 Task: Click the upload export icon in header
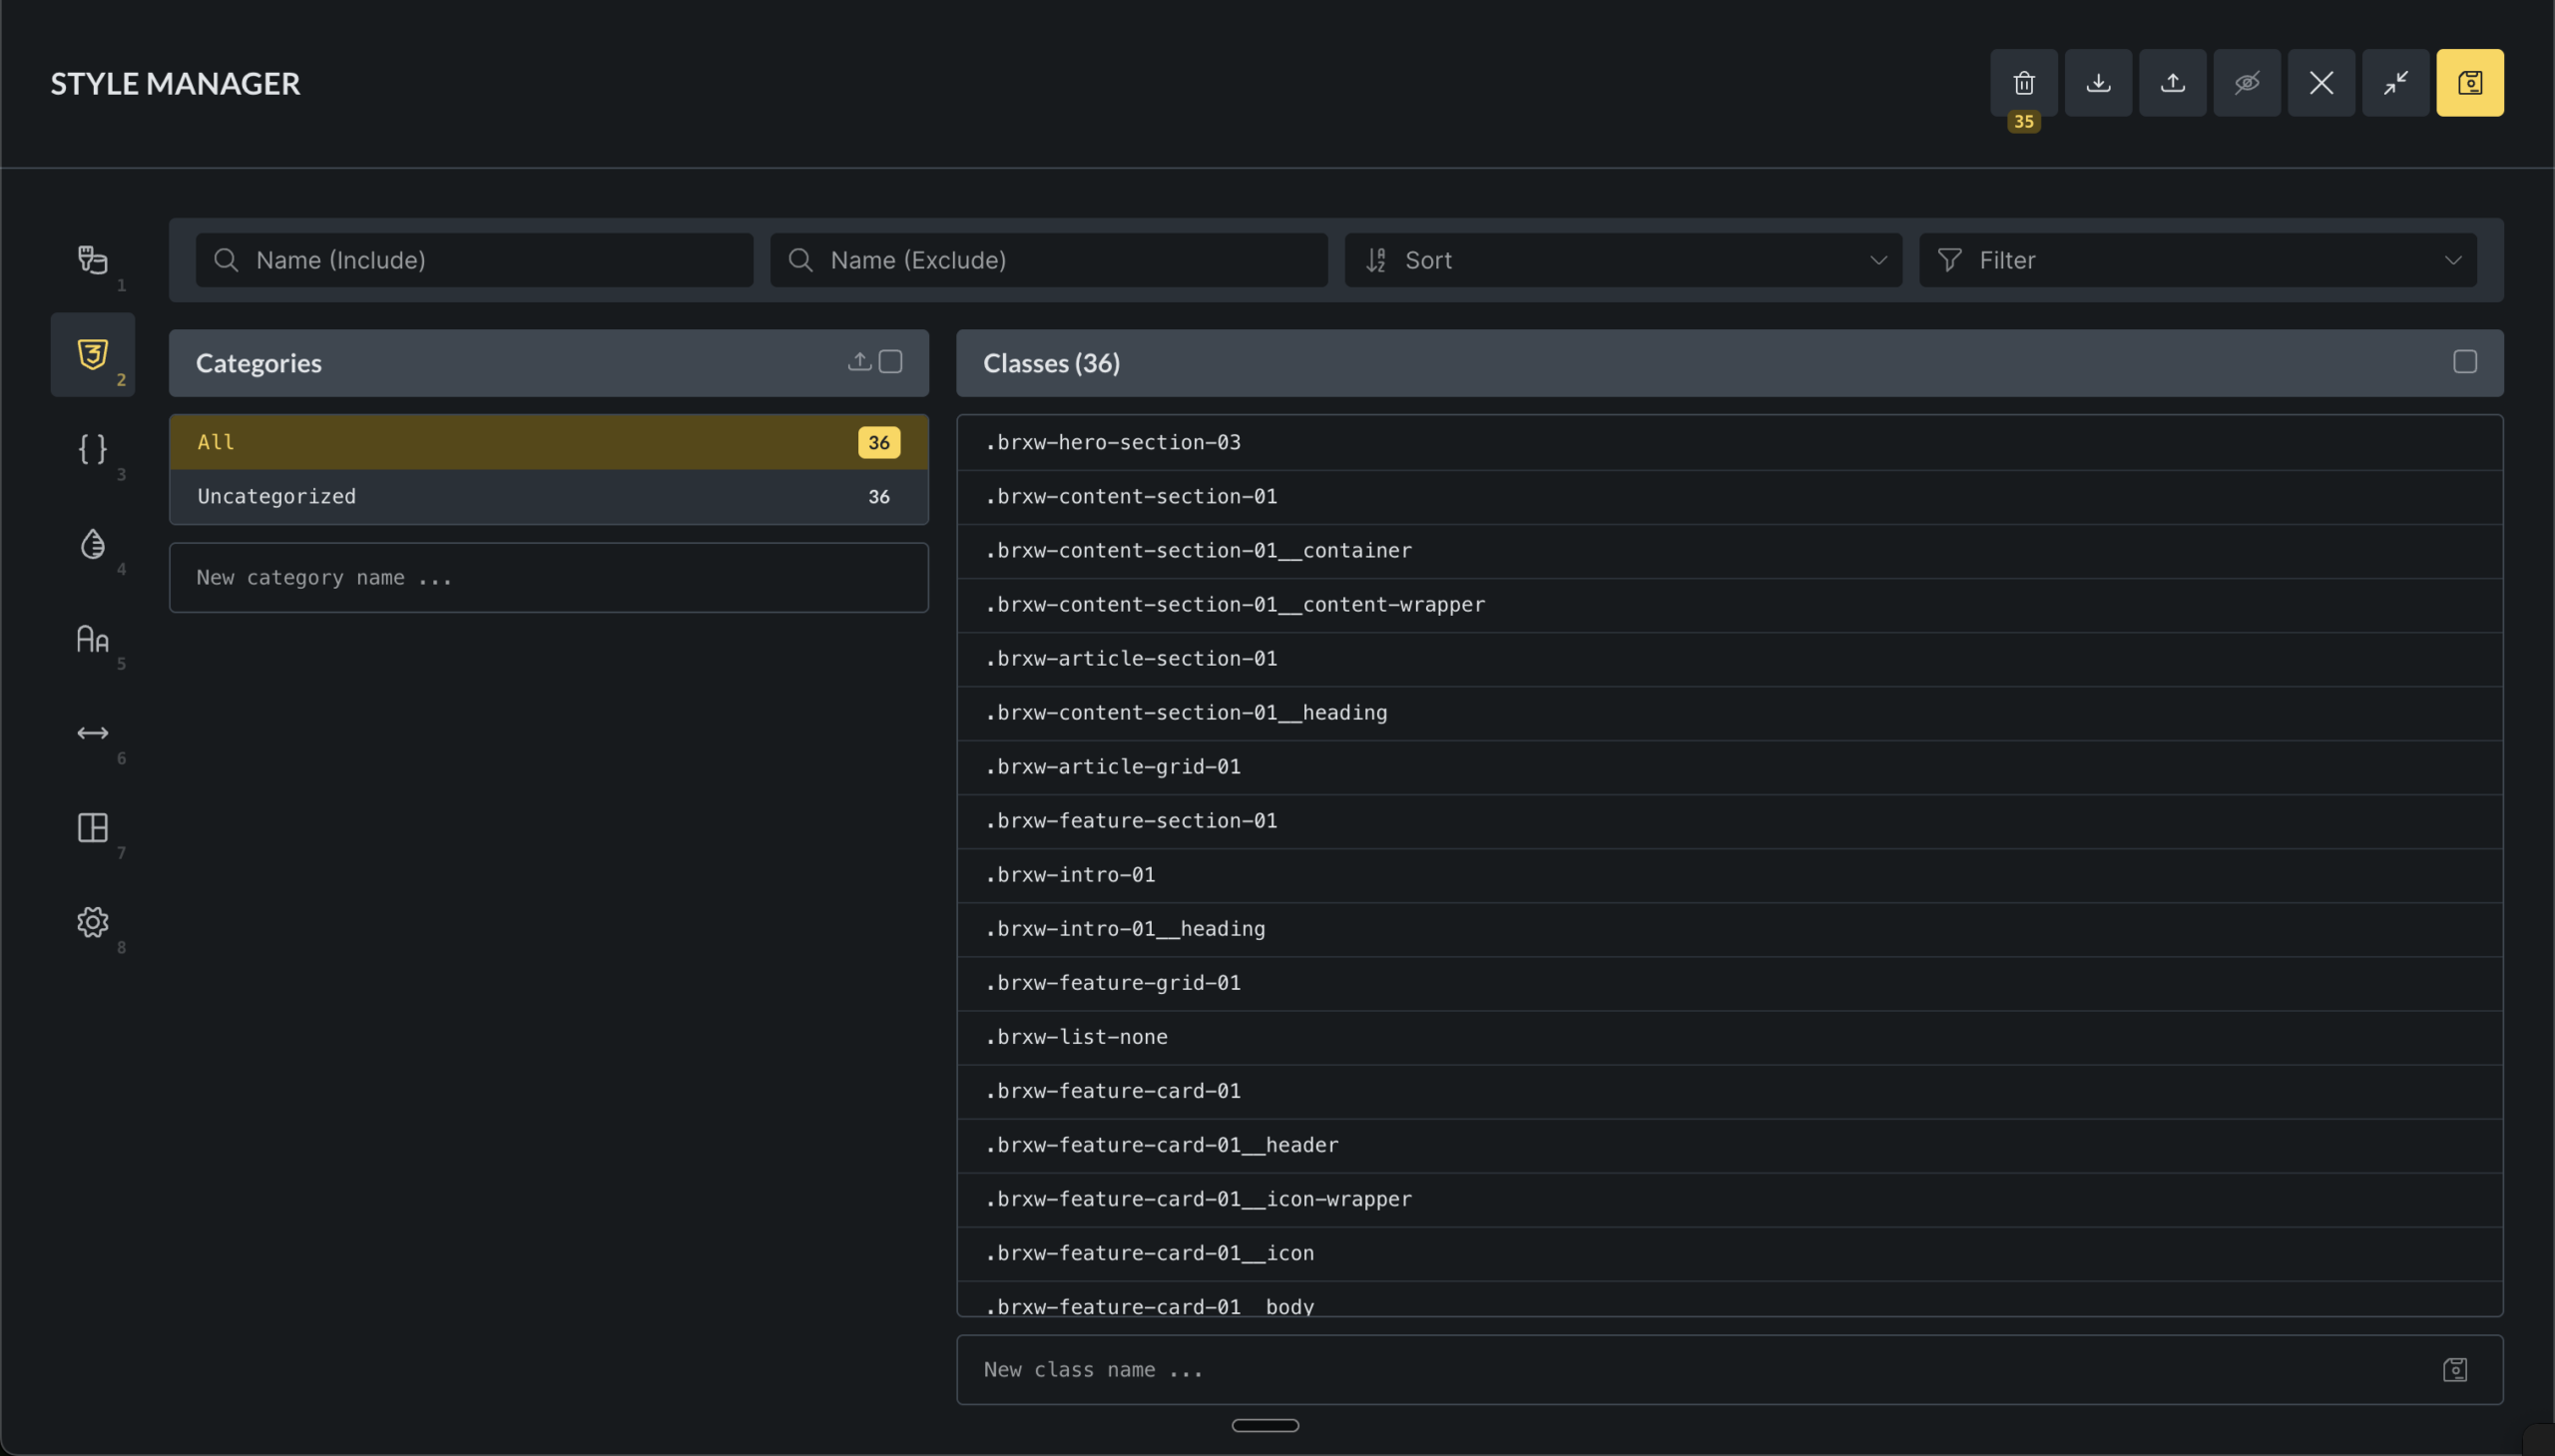coord(2172,83)
